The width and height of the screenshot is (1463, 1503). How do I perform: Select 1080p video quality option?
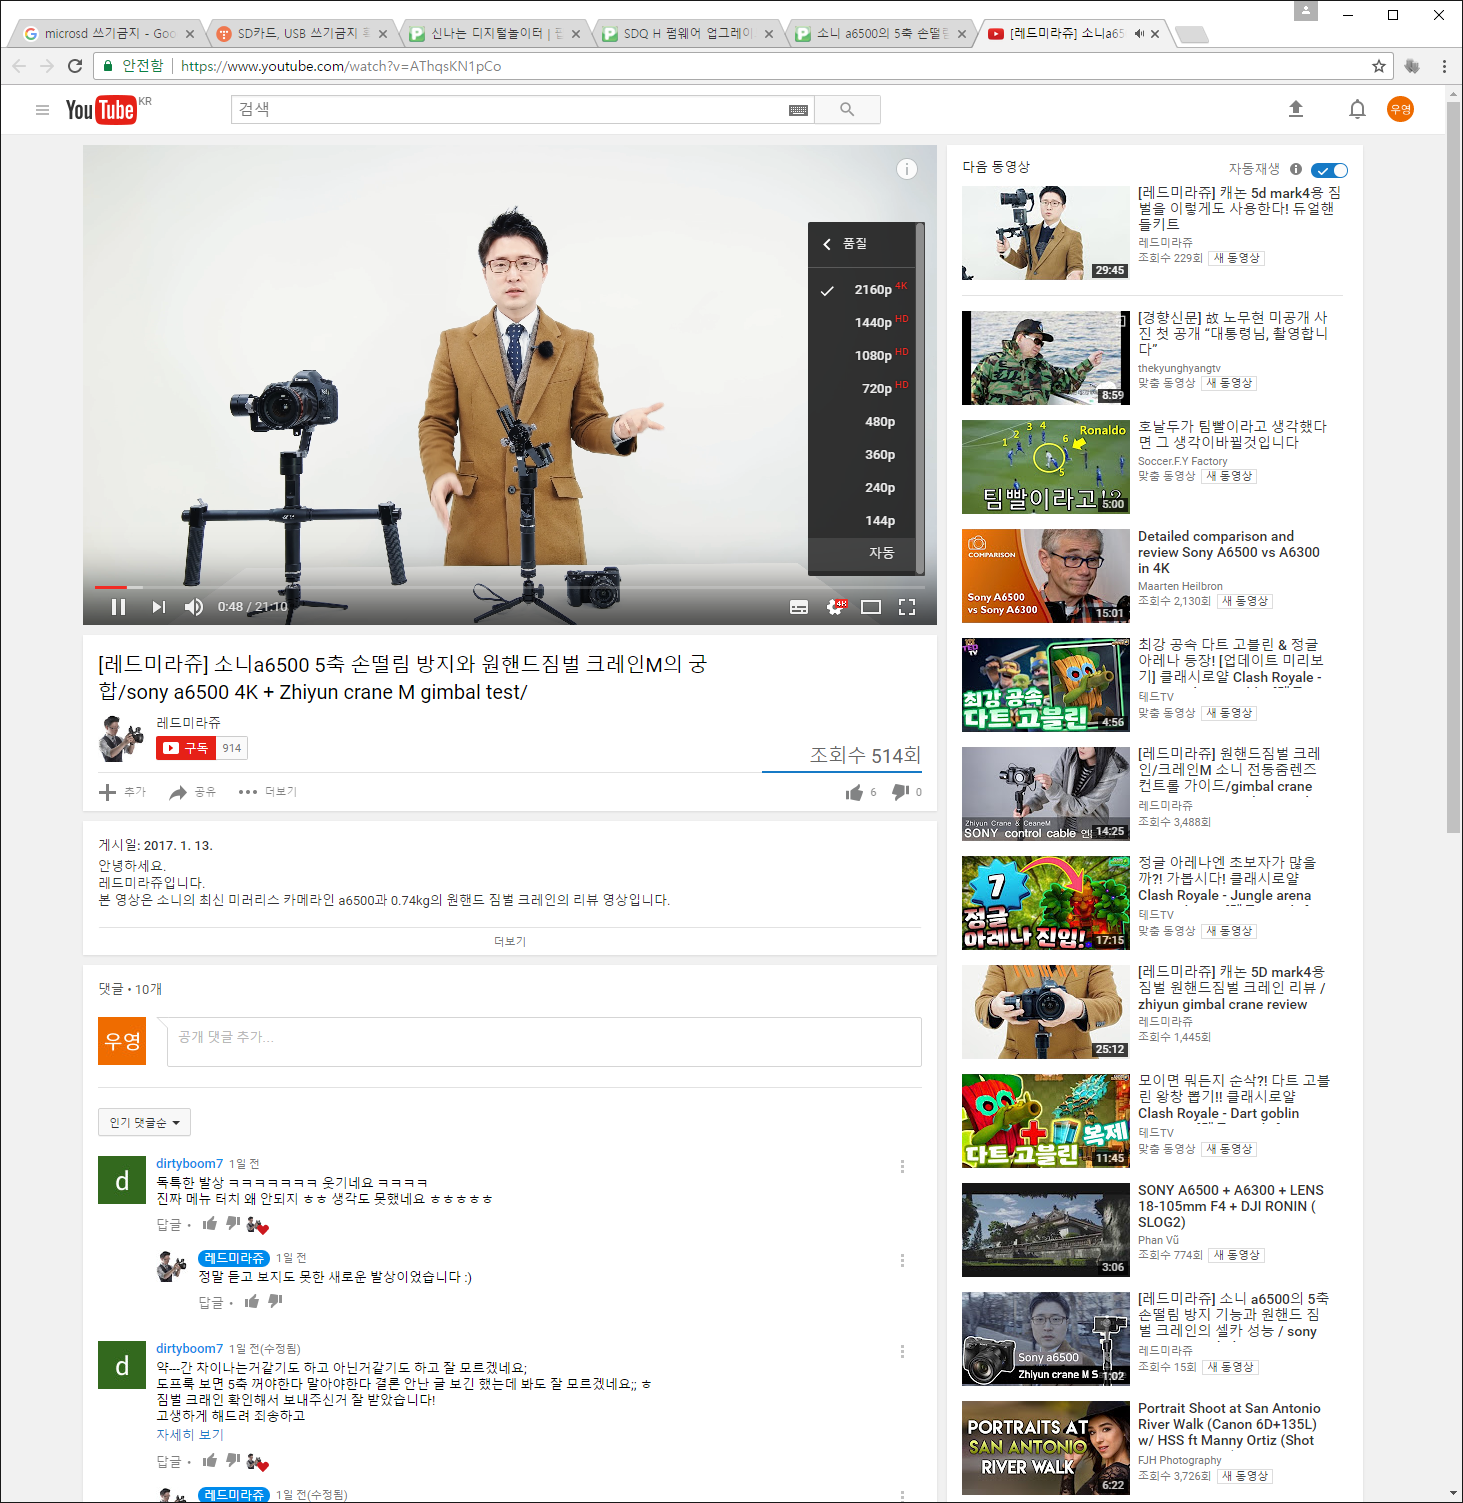point(872,355)
